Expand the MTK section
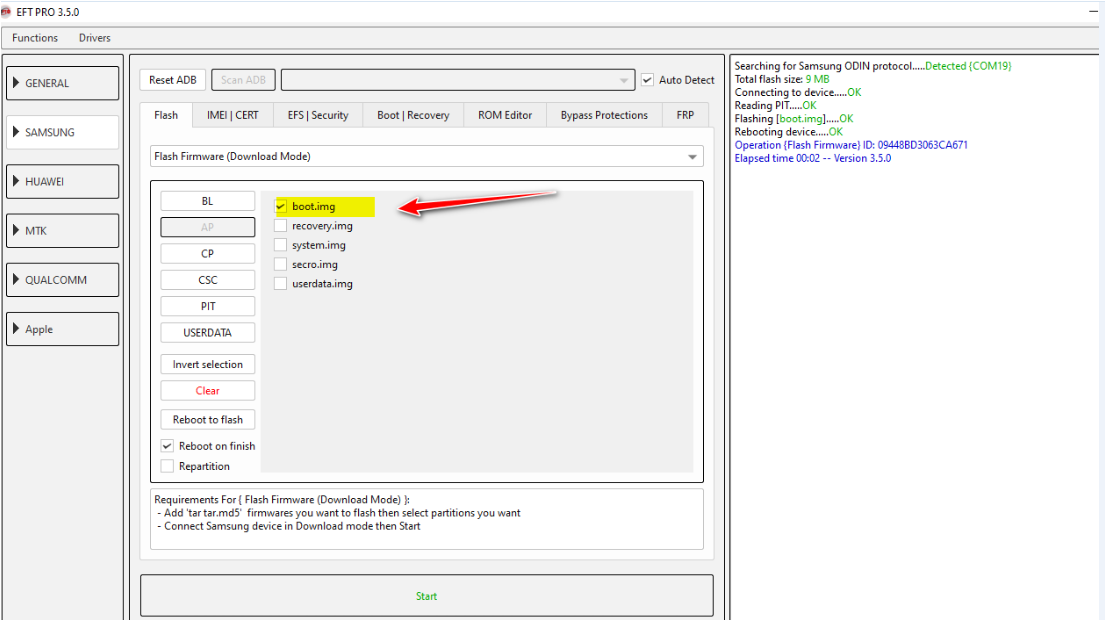This screenshot has height=626, width=1106. click(x=63, y=231)
